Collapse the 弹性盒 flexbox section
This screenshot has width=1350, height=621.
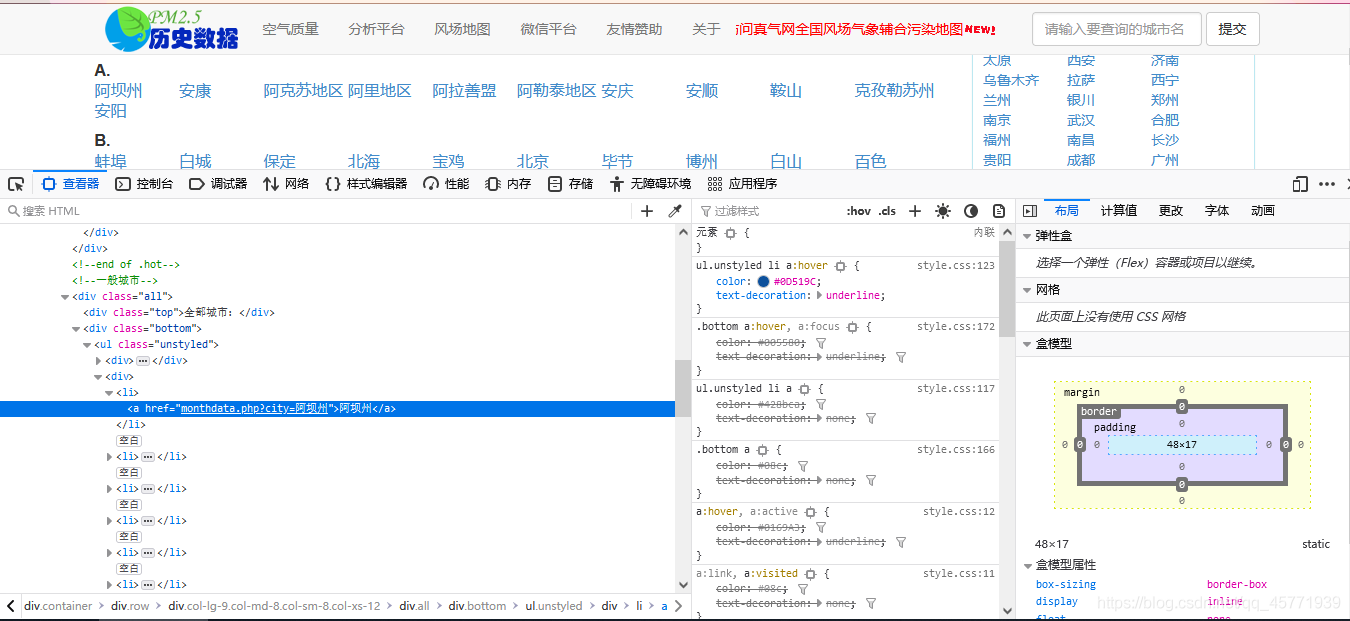[x=1027, y=236]
